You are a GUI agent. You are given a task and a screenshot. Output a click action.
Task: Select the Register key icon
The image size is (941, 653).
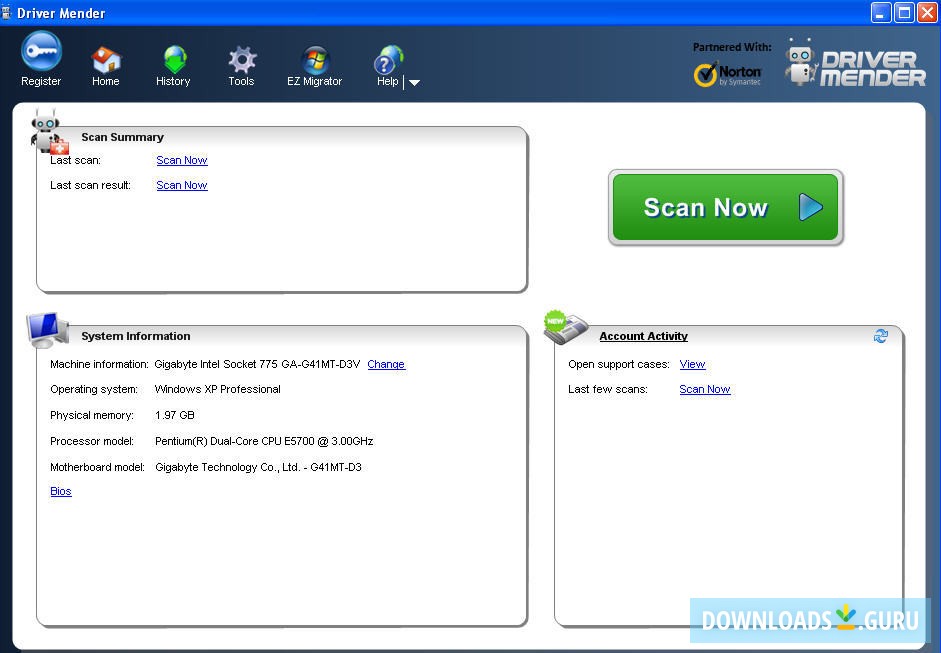(40, 52)
